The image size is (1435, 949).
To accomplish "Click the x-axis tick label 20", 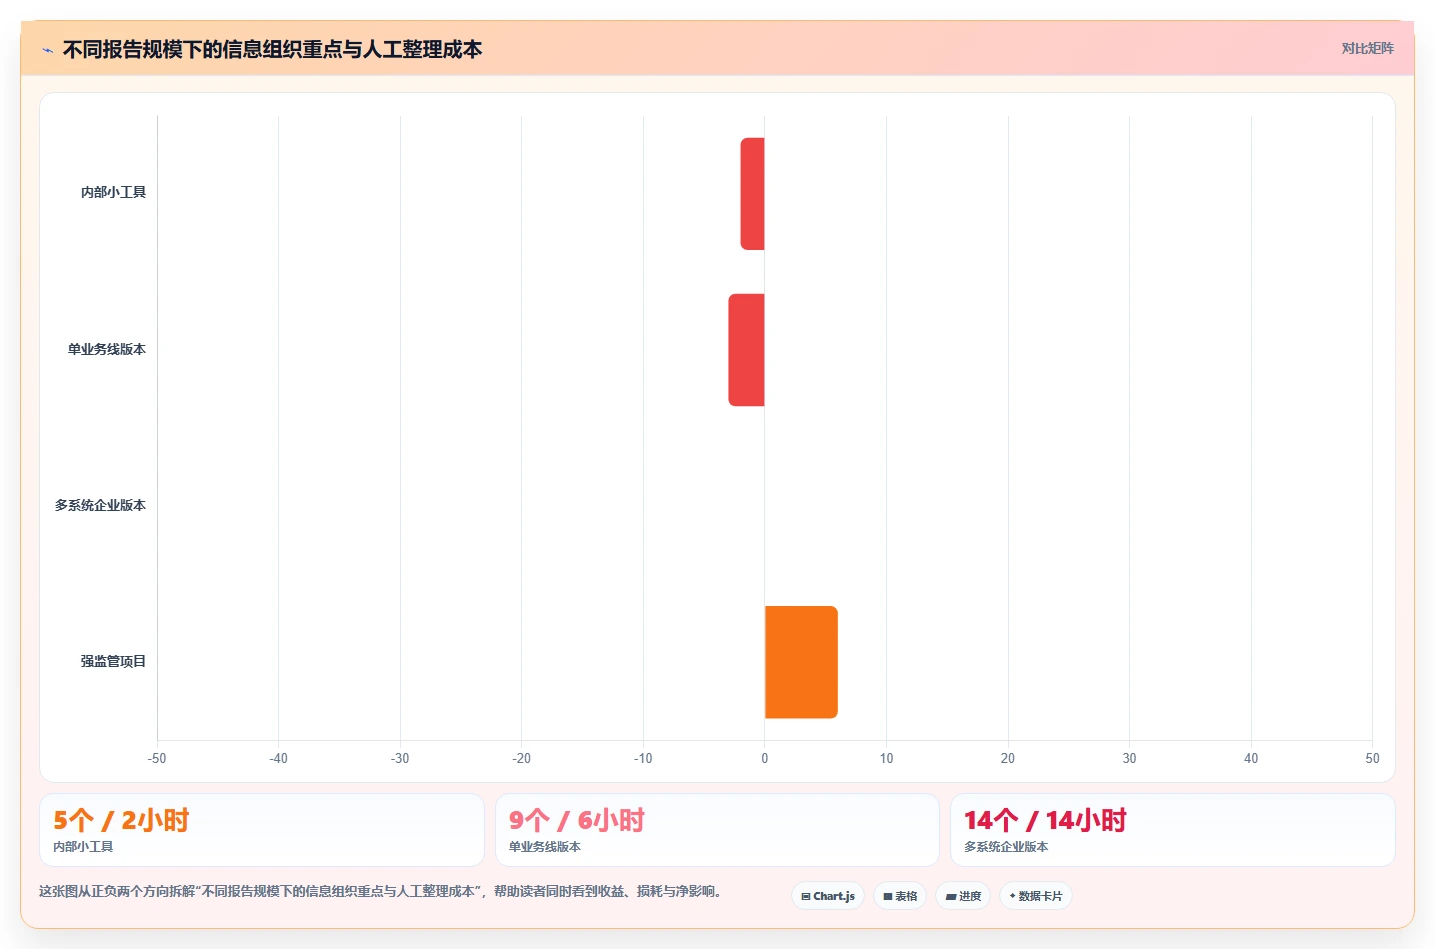I will (1008, 758).
